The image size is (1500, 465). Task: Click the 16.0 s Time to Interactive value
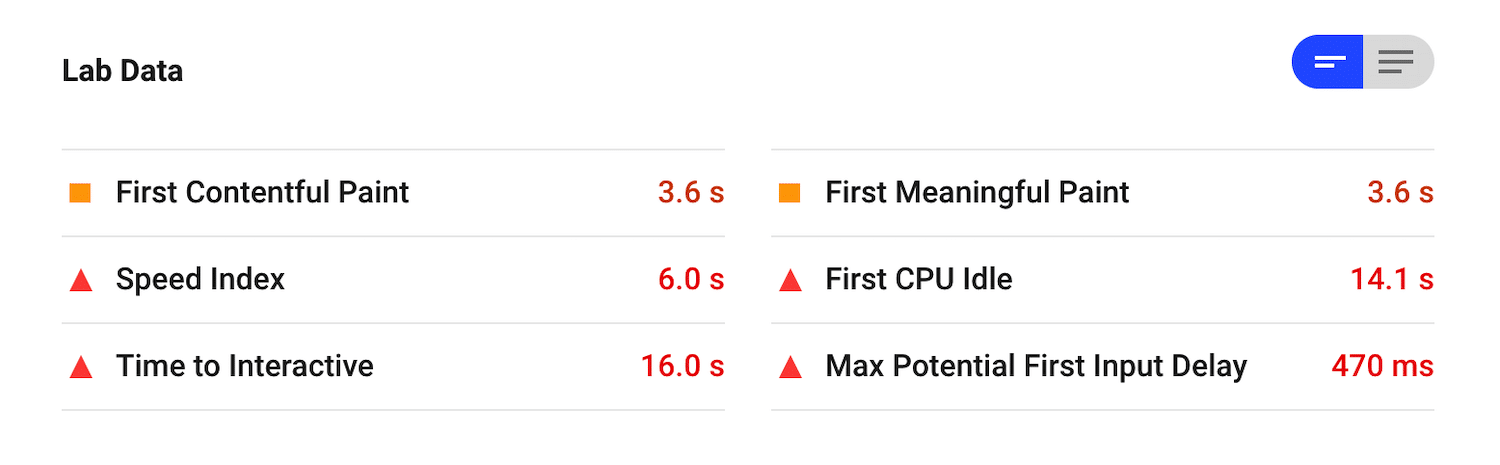coord(682,366)
